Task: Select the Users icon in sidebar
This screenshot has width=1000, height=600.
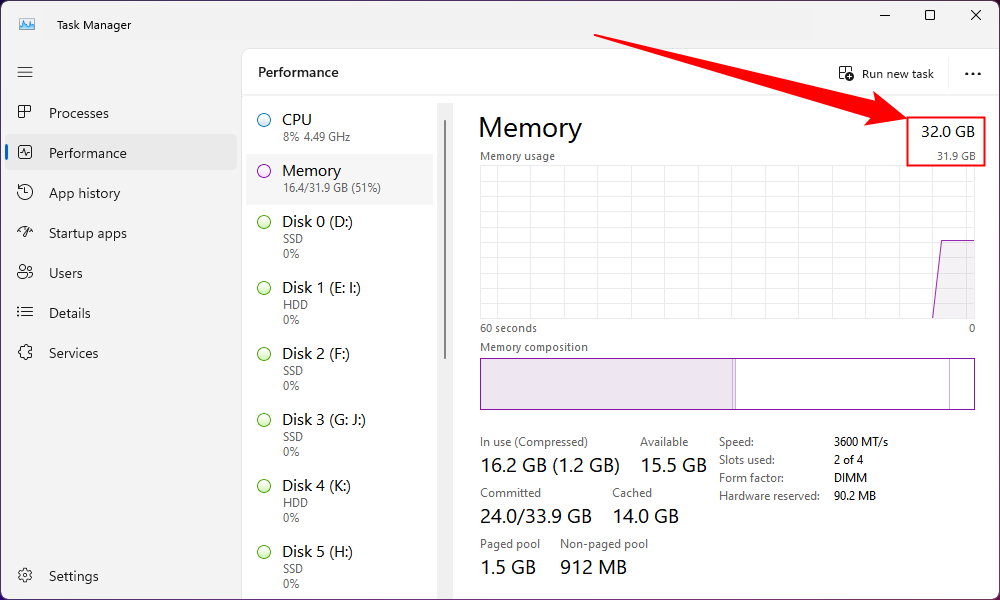Action: click(x=25, y=273)
